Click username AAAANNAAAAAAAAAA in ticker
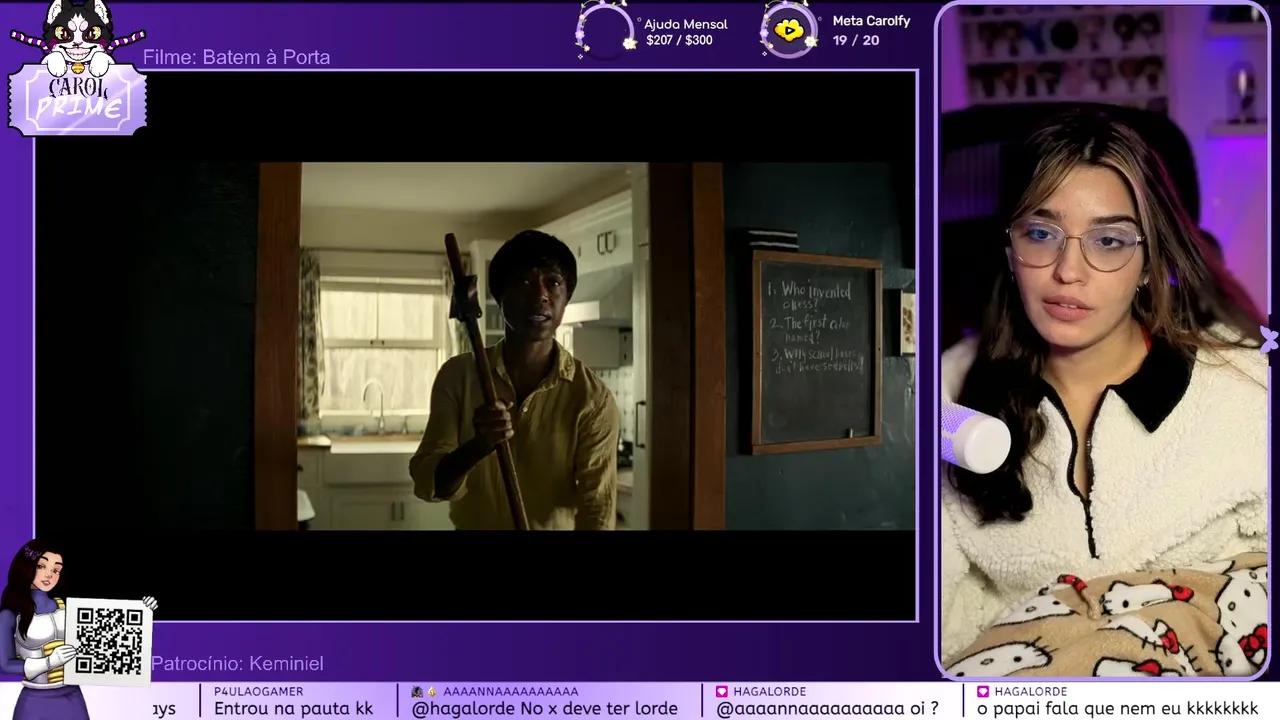 pos(510,691)
